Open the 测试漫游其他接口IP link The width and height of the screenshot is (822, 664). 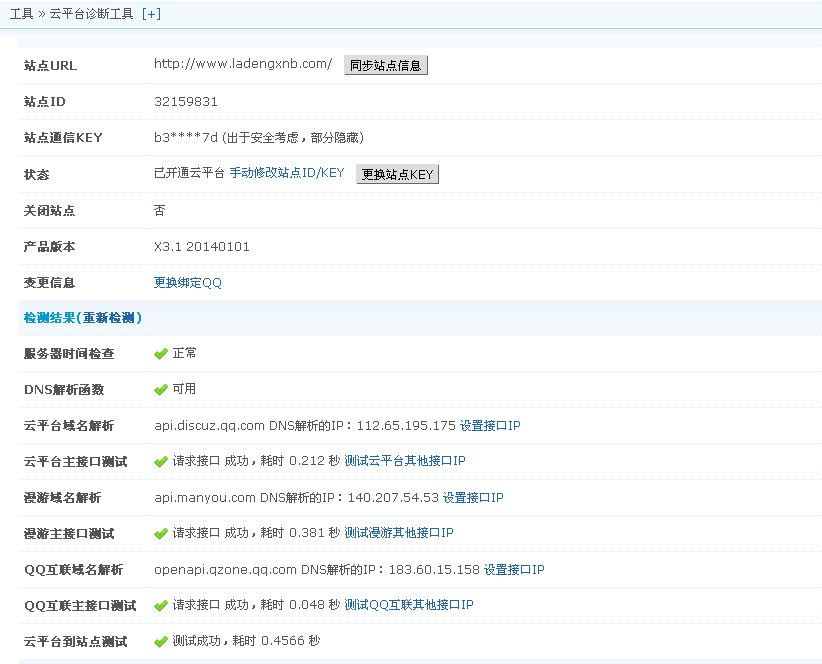(399, 533)
